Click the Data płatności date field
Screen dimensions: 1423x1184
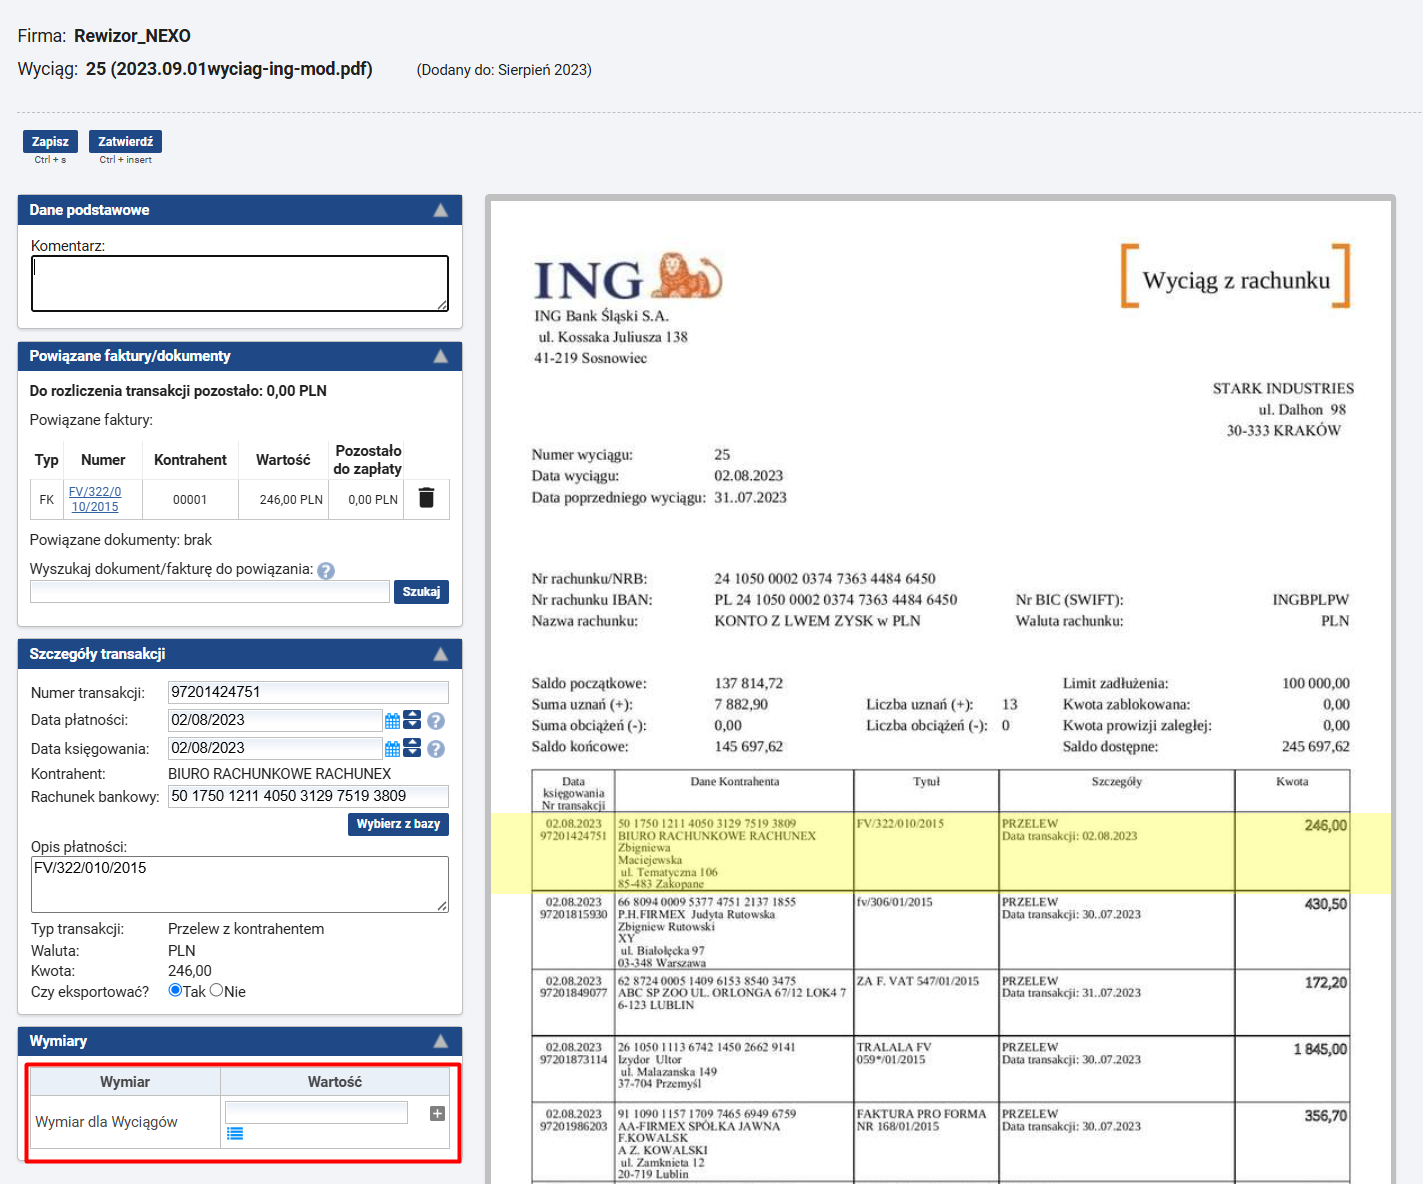[275, 720]
